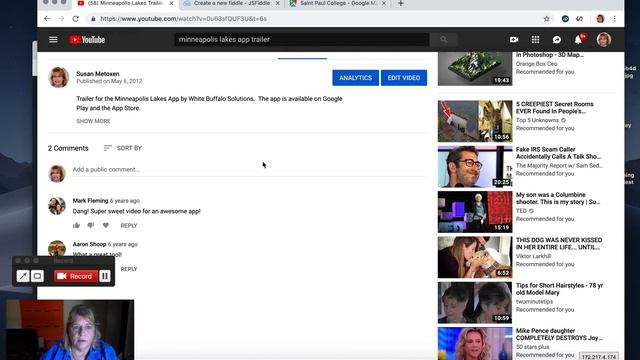Click the red Record button

(x=76, y=276)
